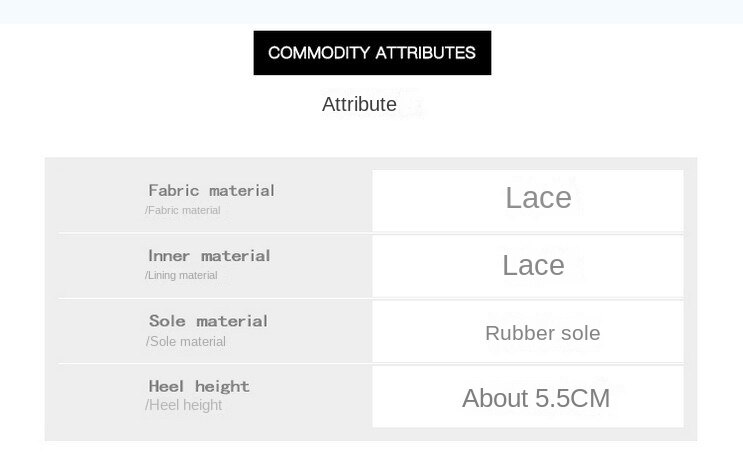Viewport: 743px width, 460px height.
Task: Click the bold Heel height label
Action: [x=199, y=386]
